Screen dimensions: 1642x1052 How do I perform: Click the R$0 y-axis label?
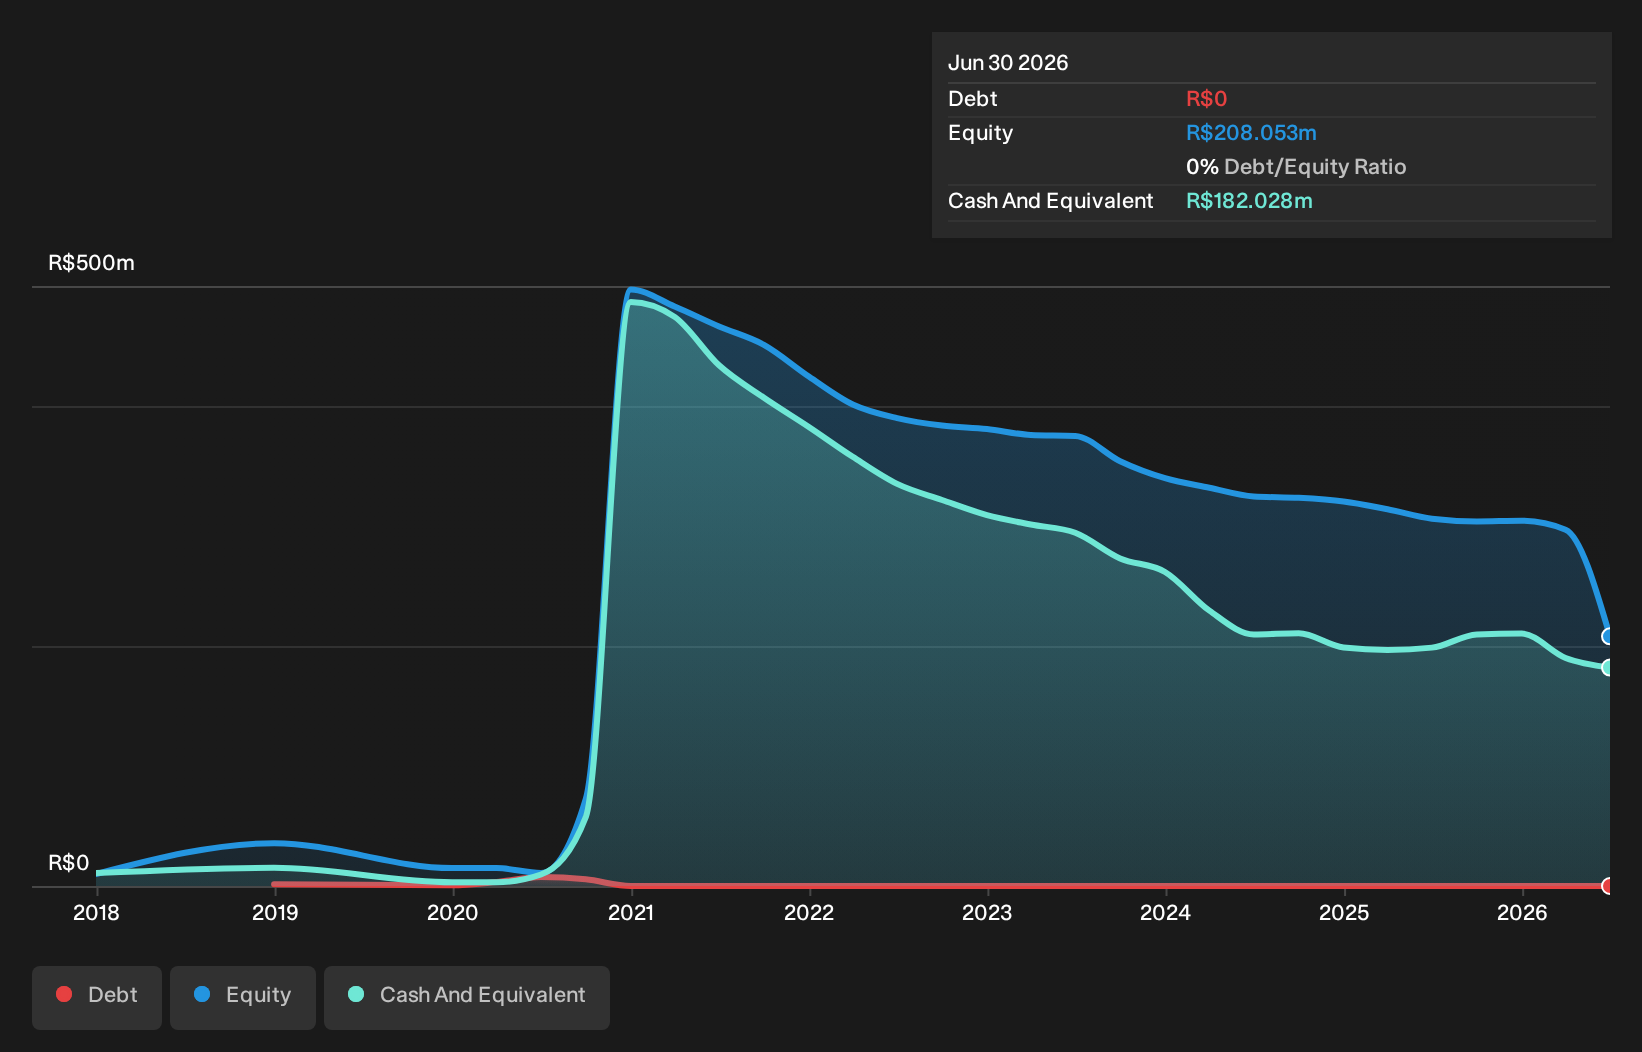[69, 863]
